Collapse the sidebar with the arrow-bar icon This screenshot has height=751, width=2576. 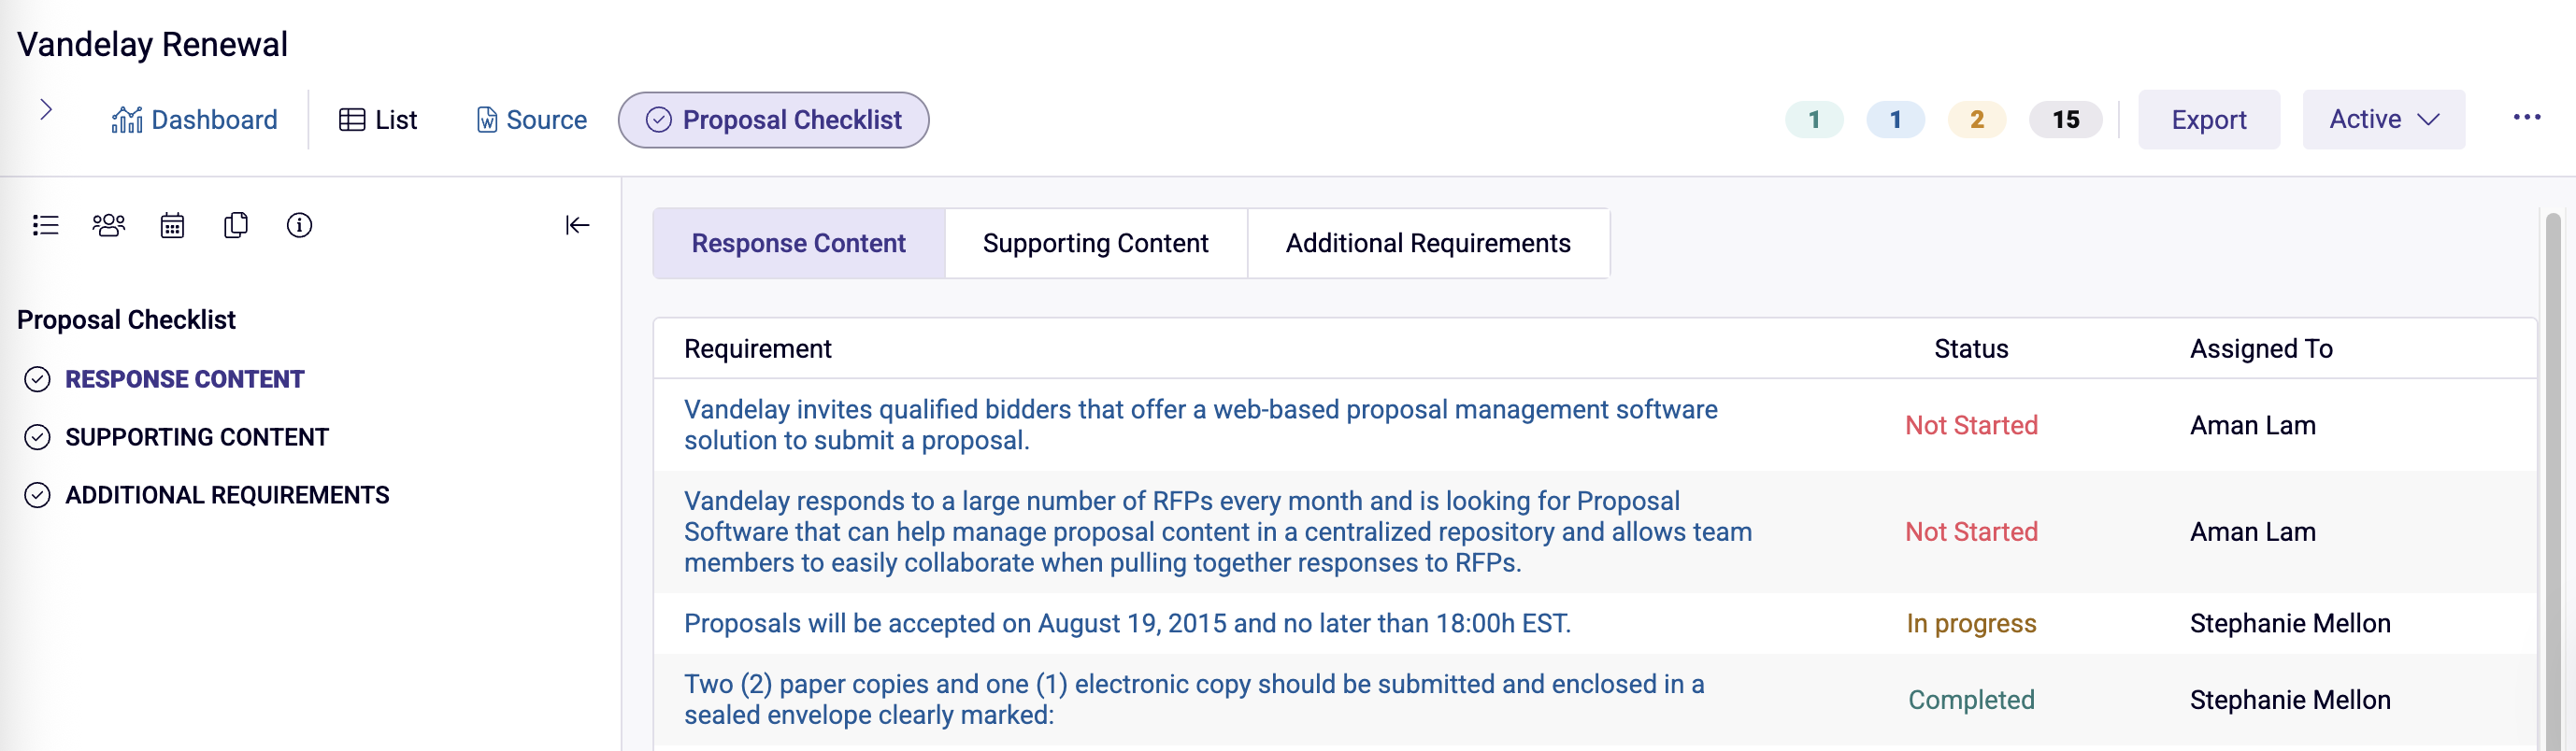(577, 225)
